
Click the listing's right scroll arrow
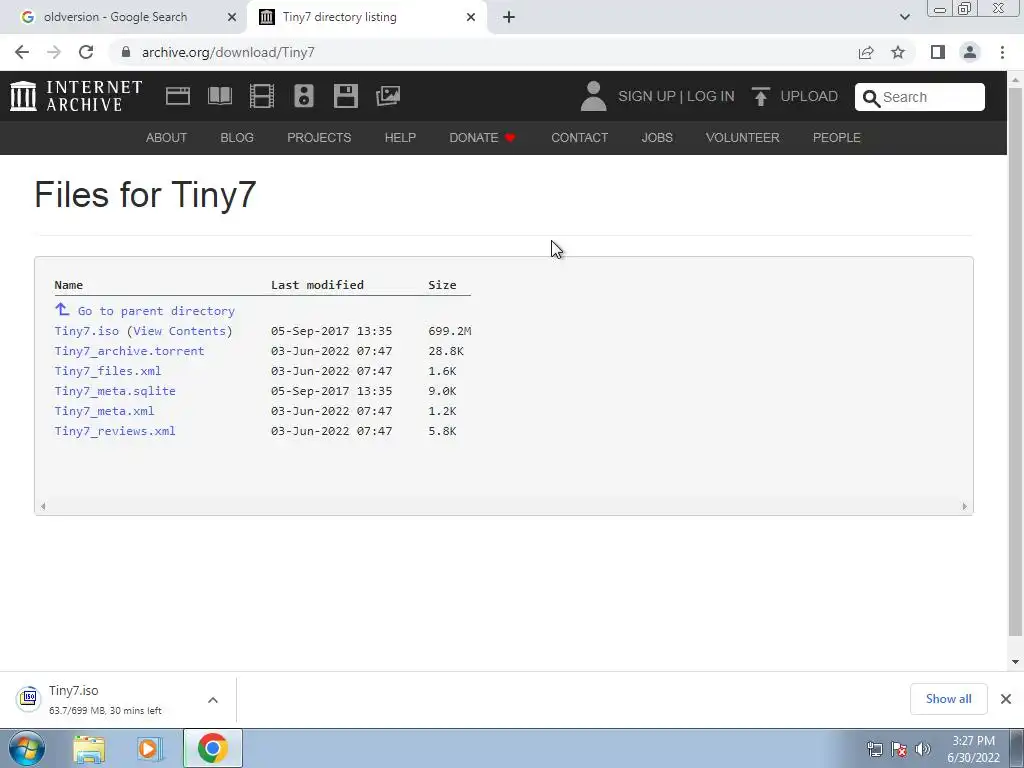pos(965,506)
